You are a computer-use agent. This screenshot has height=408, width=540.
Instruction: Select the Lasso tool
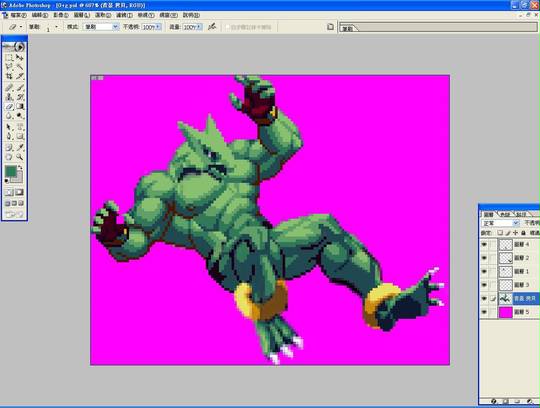(x=9, y=67)
